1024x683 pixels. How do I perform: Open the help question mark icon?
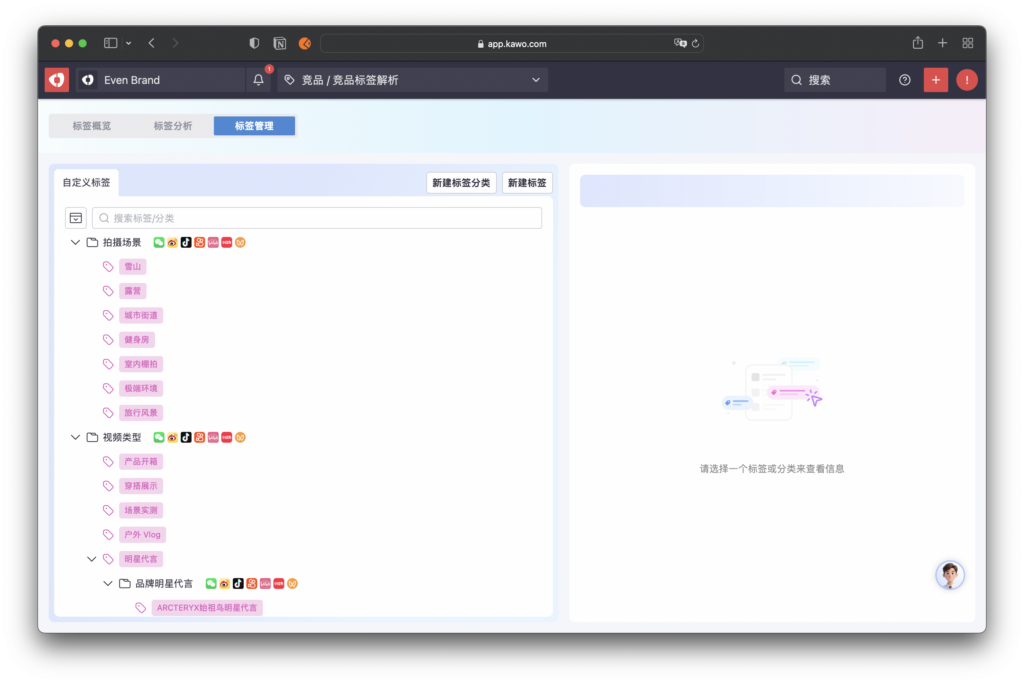click(905, 80)
